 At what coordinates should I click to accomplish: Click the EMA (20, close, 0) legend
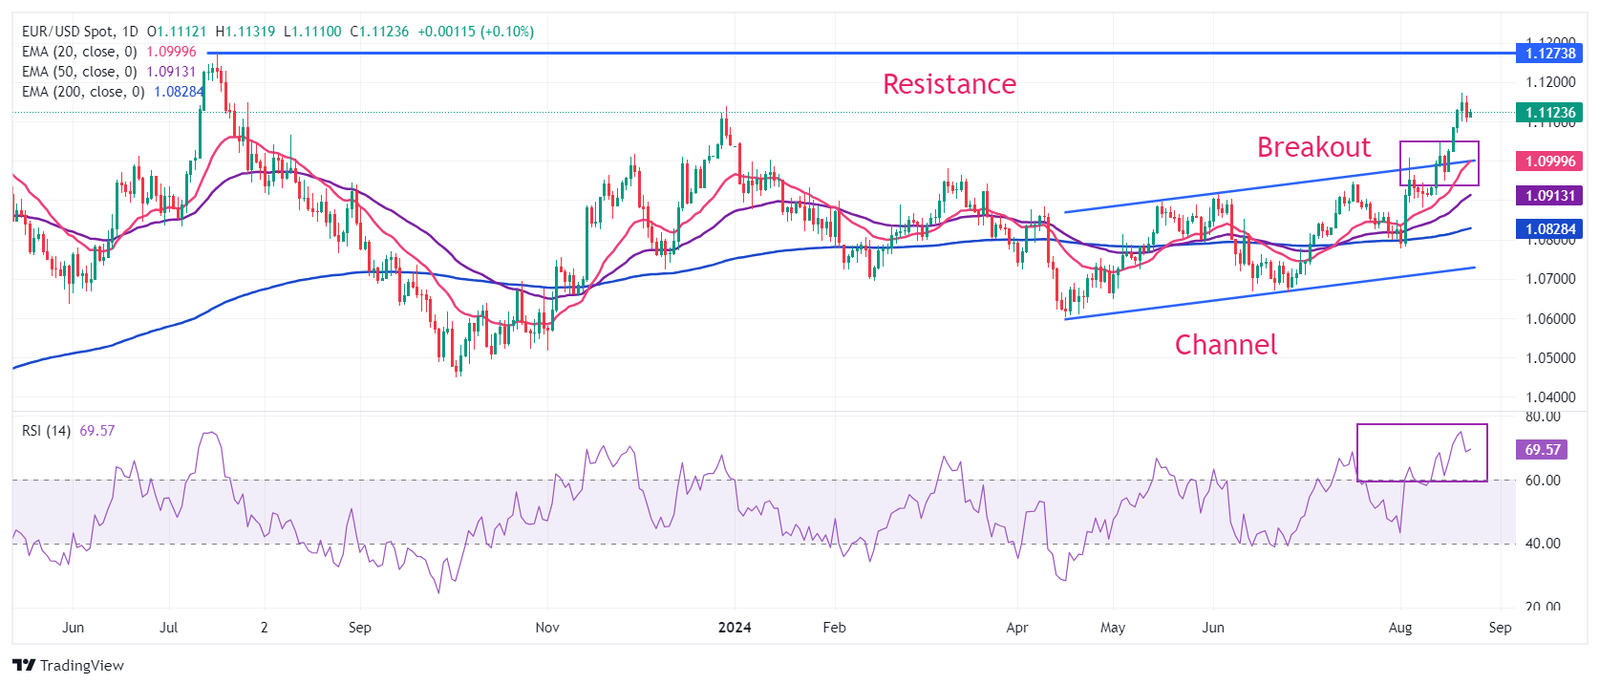tap(79, 52)
